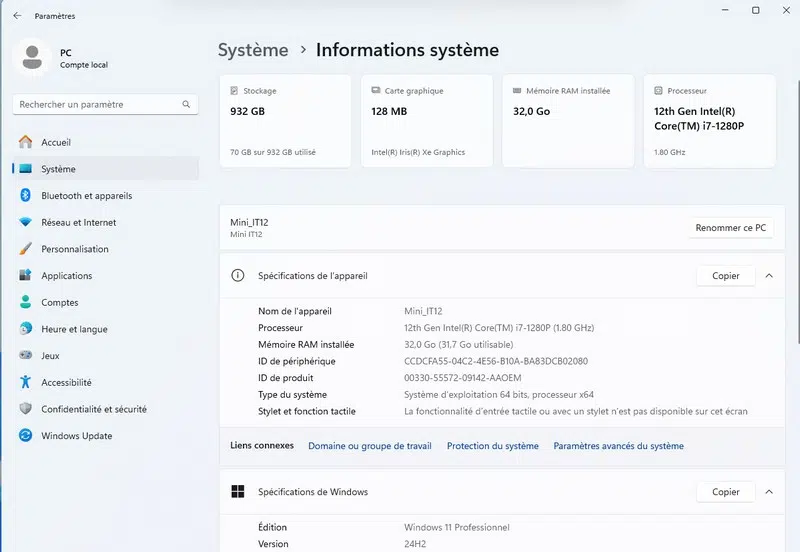The image size is (800, 552).
Task: Click the search magnifier icon
Action: pos(186,104)
